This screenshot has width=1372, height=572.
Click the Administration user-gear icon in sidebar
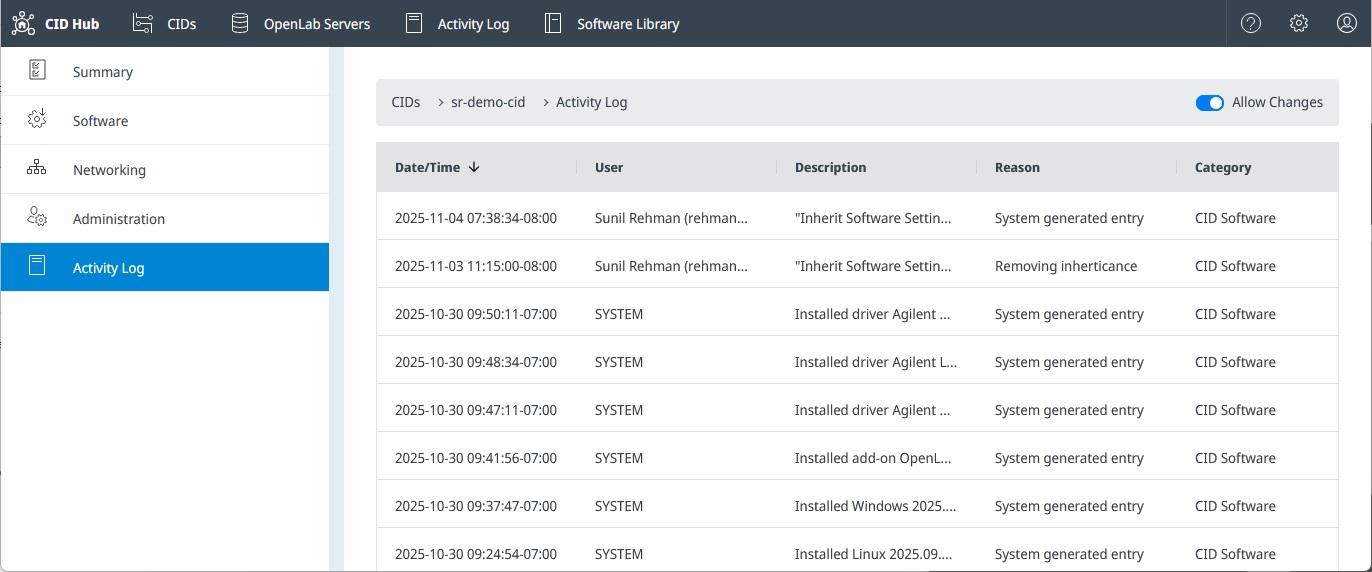point(37,218)
